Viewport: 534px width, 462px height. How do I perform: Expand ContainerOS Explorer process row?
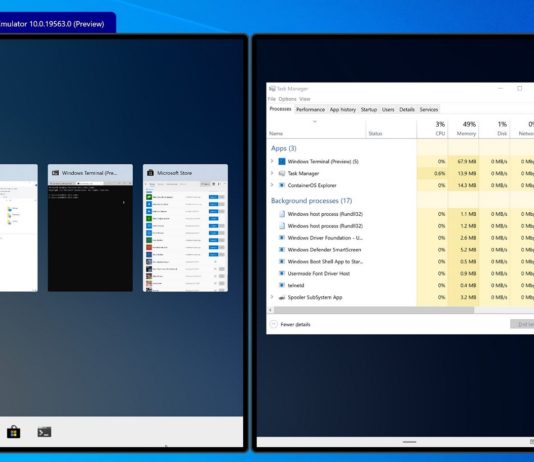(x=272, y=185)
